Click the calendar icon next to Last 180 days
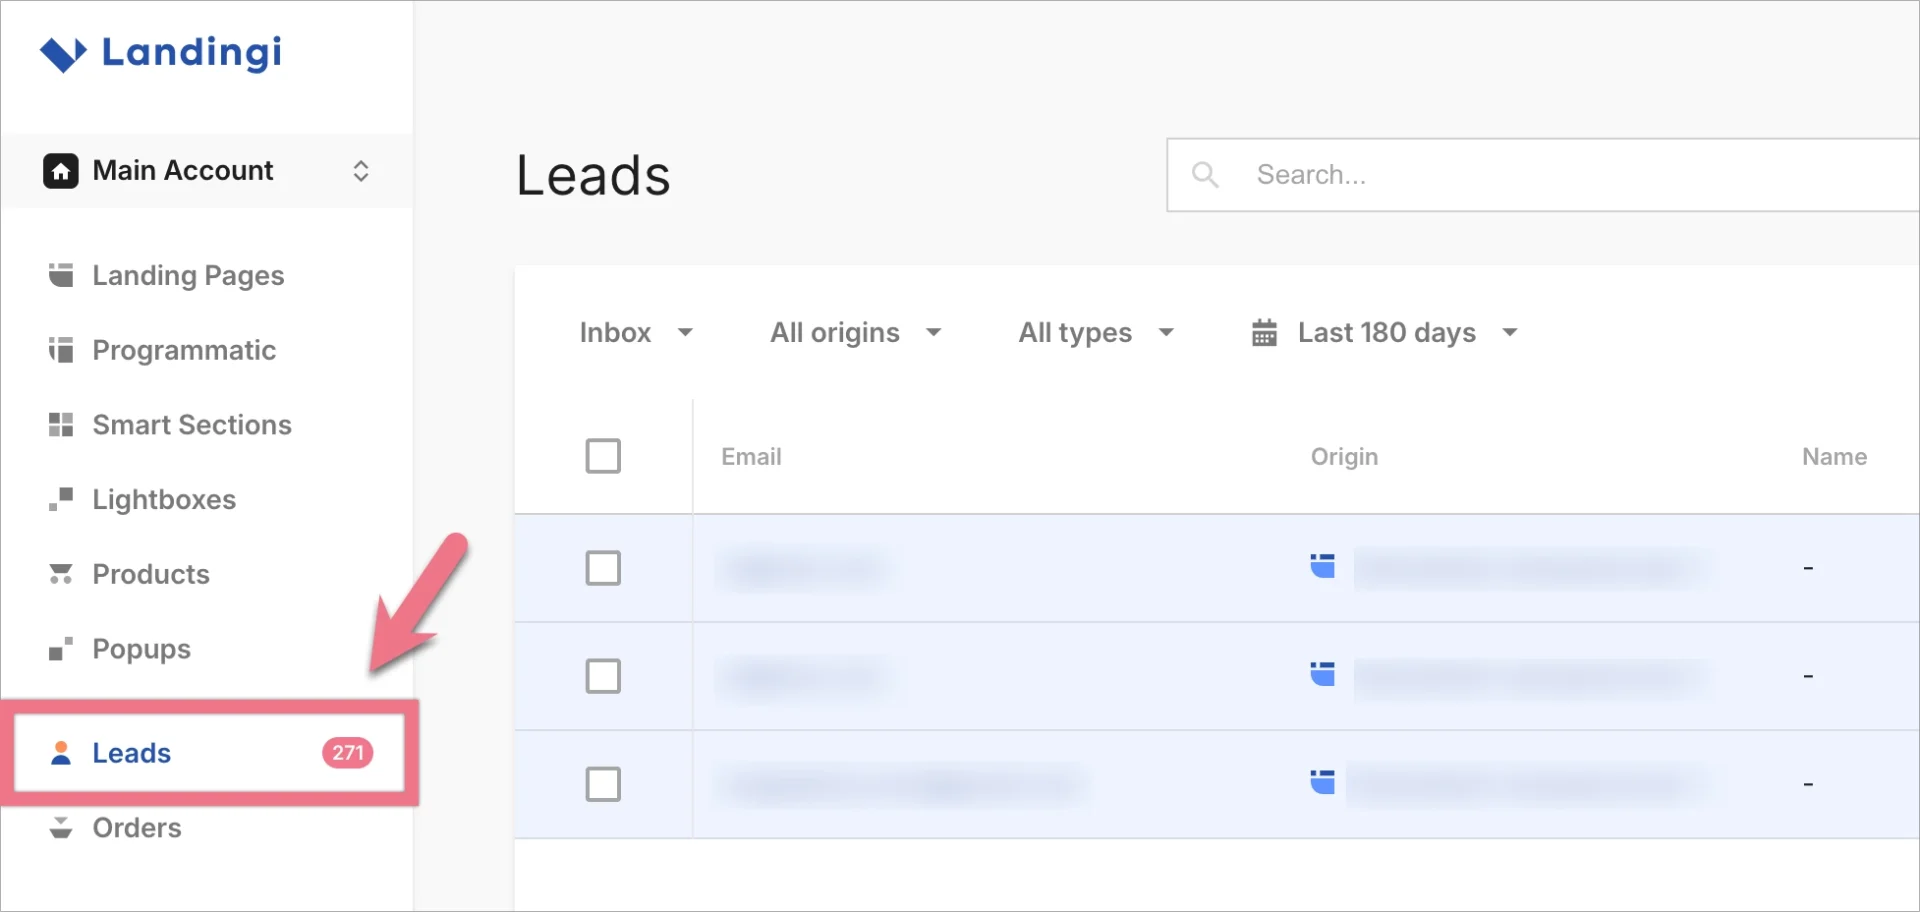Screen dimensions: 1920x912 (1263, 332)
